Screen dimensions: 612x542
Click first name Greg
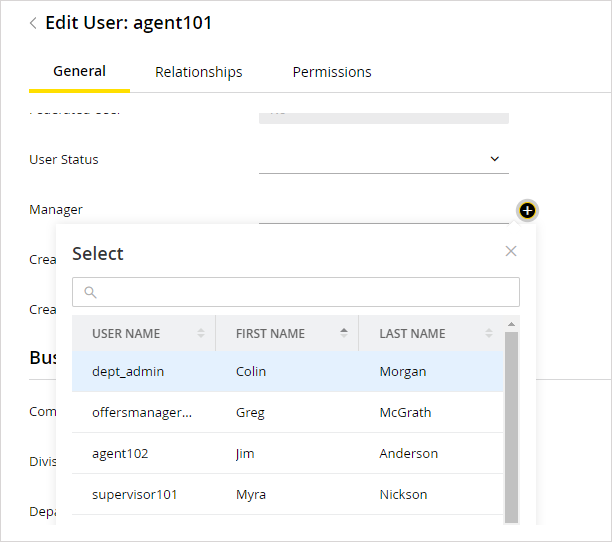pyautogui.click(x=250, y=413)
